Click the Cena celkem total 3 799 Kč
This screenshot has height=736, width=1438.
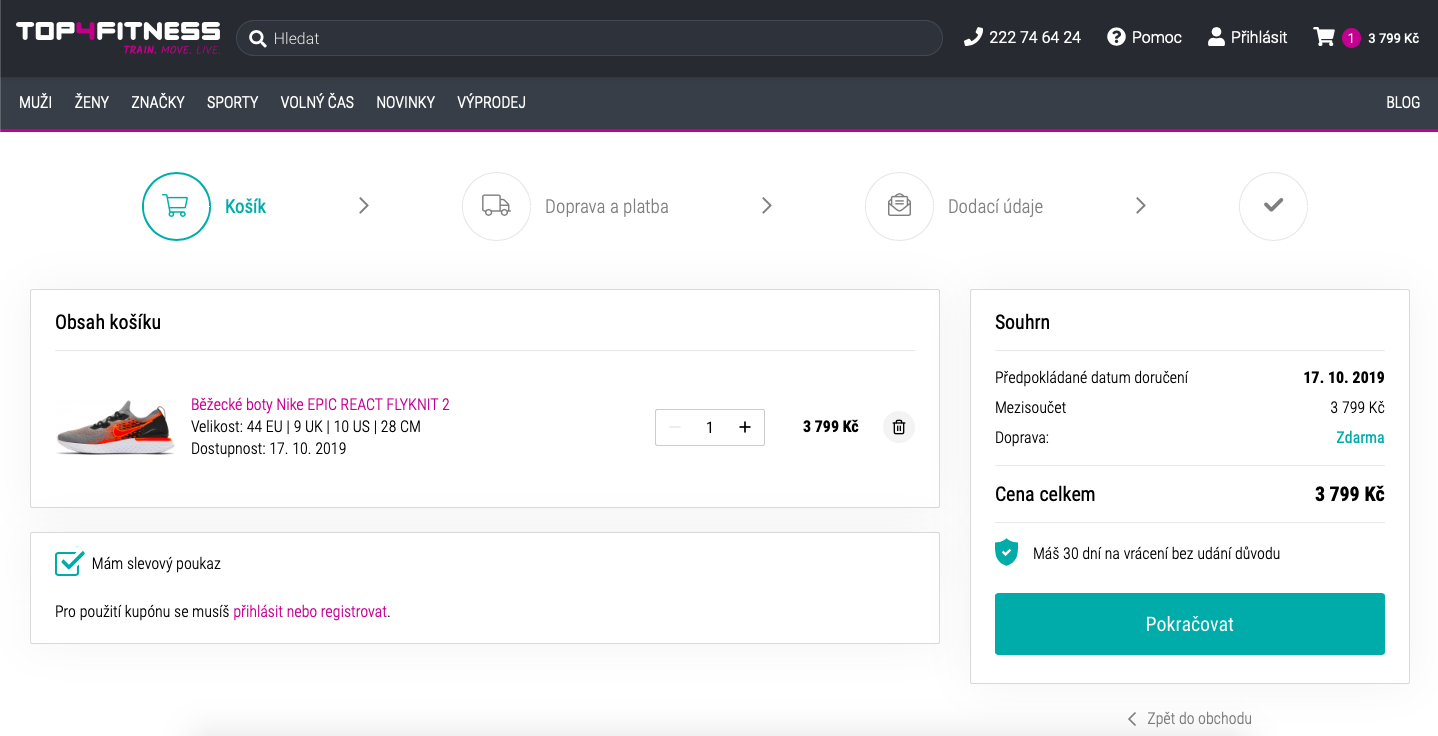tap(1350, 494)
